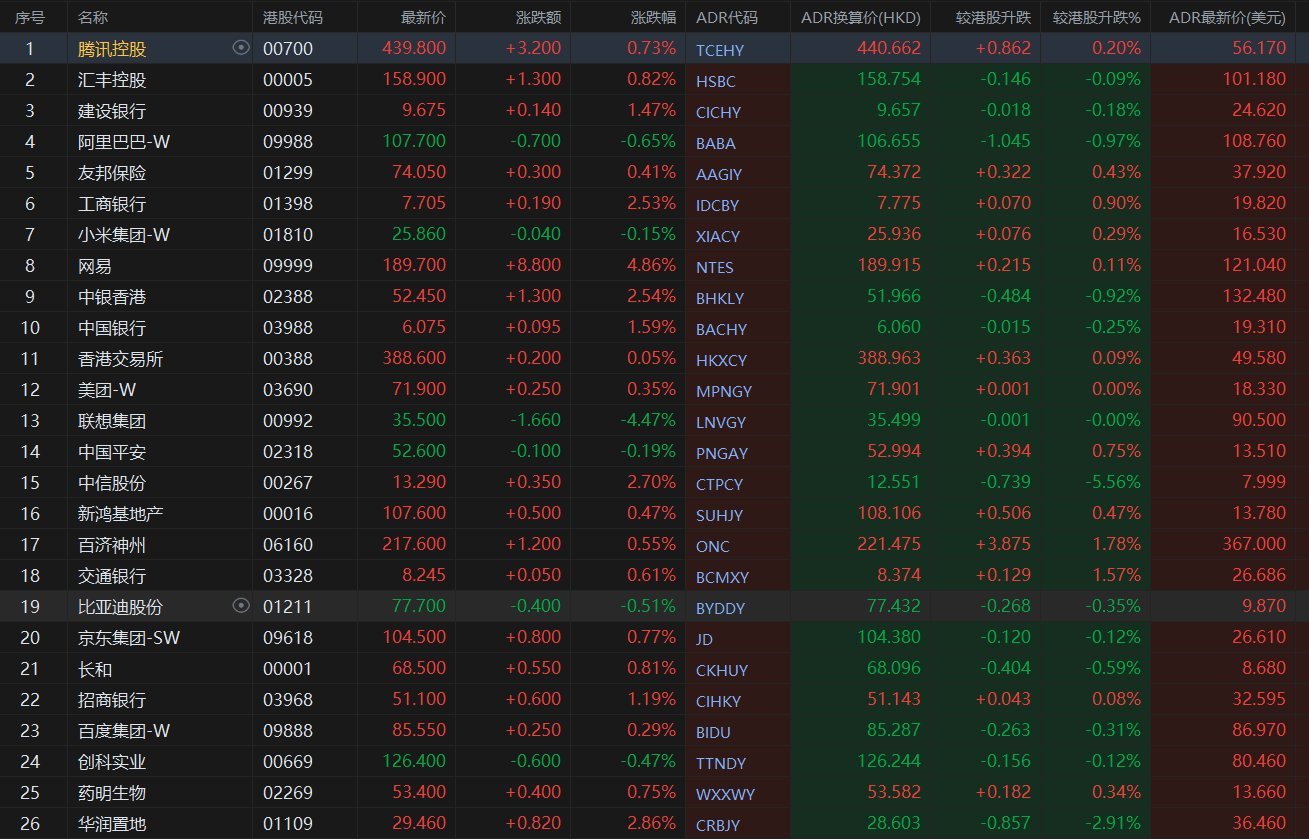
Task: Select the 中国平安 stock name
Action: 112,451
